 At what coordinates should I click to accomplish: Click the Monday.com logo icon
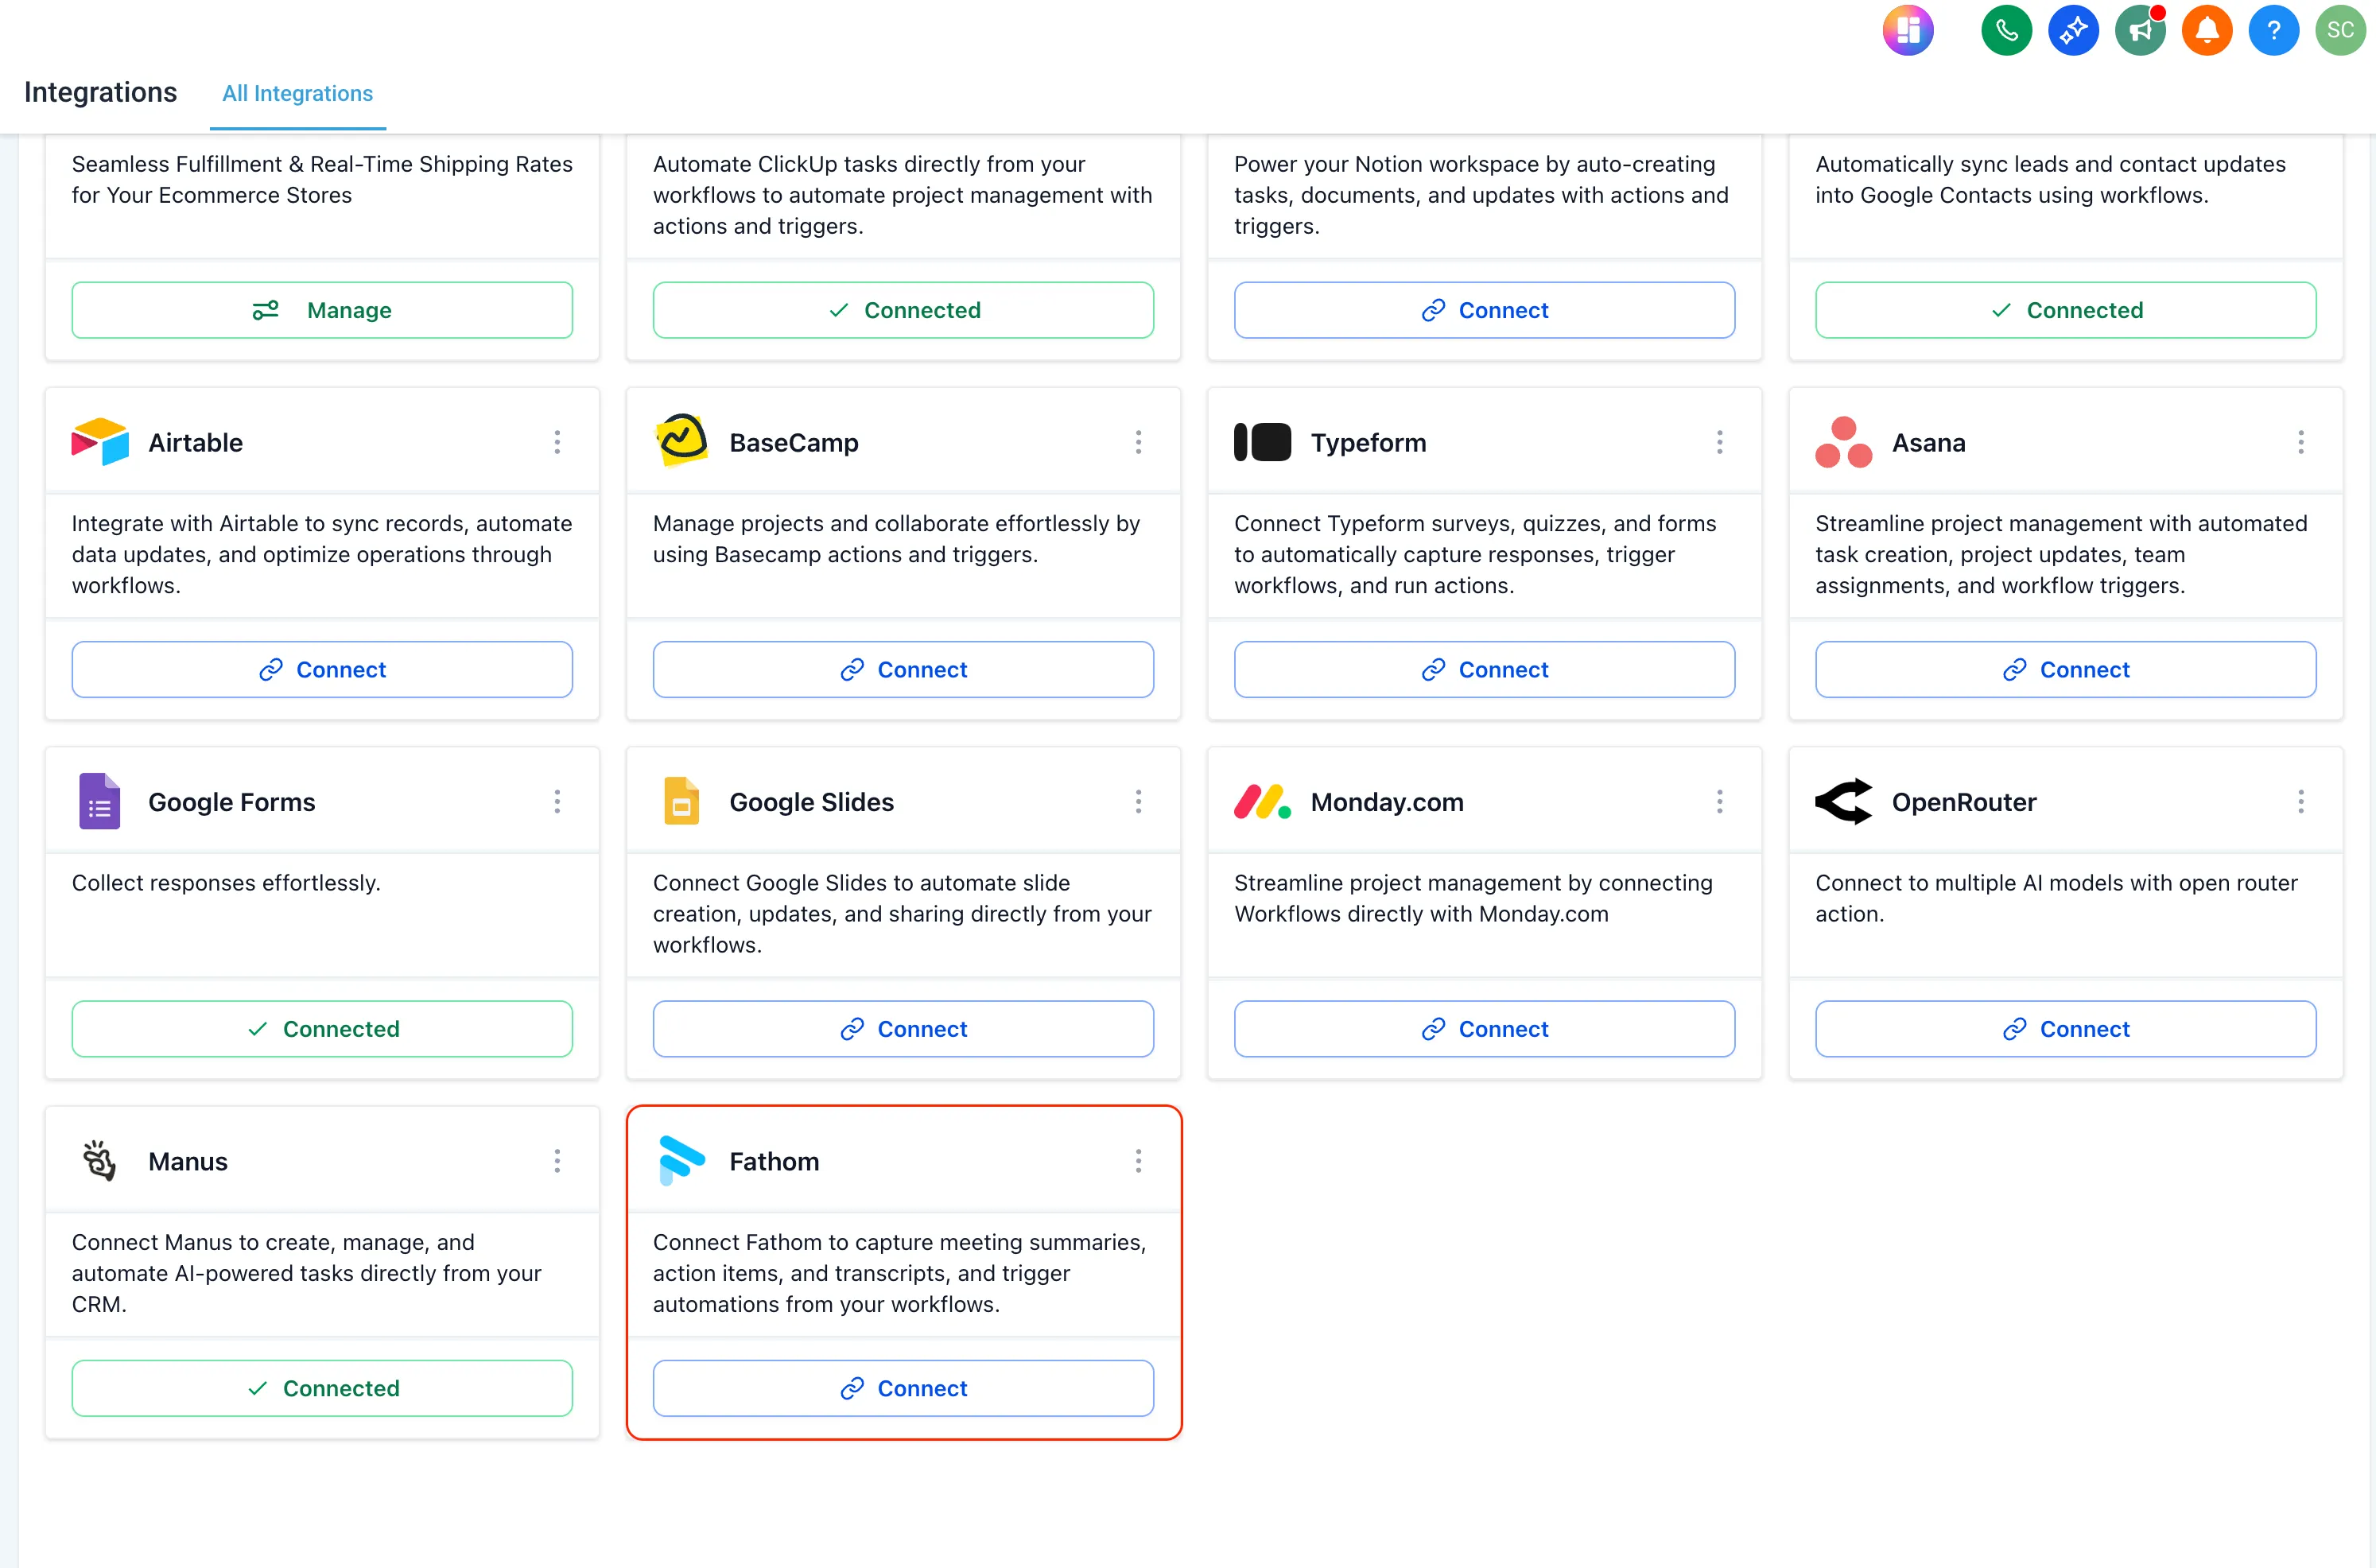pyautogui.click(x=1262, y=801)
